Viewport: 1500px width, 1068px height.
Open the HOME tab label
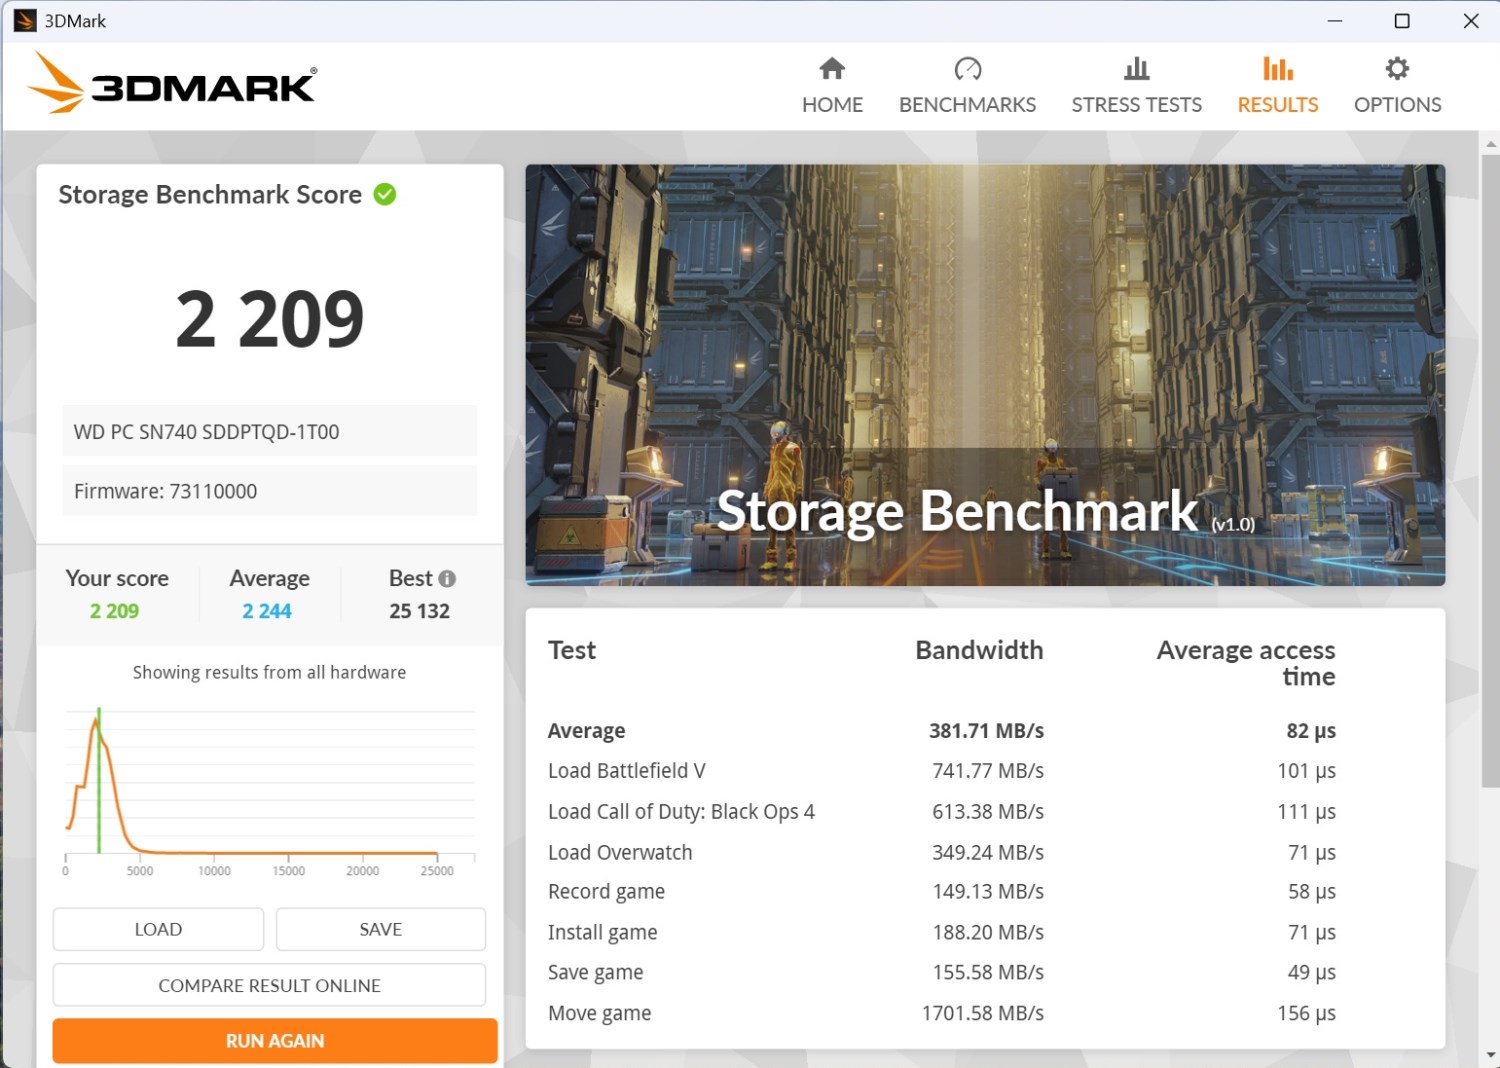tap(832, 105)
